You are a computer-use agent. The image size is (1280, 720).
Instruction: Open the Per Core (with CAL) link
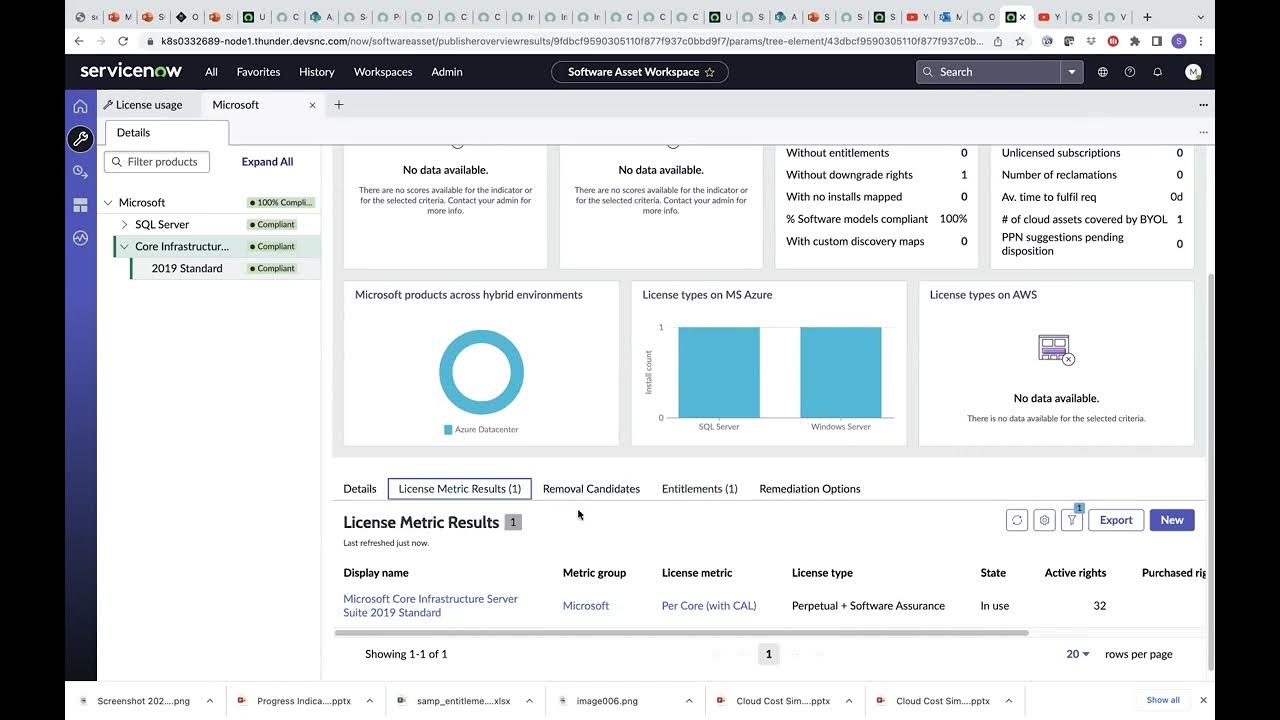click(x=709, y=606)
